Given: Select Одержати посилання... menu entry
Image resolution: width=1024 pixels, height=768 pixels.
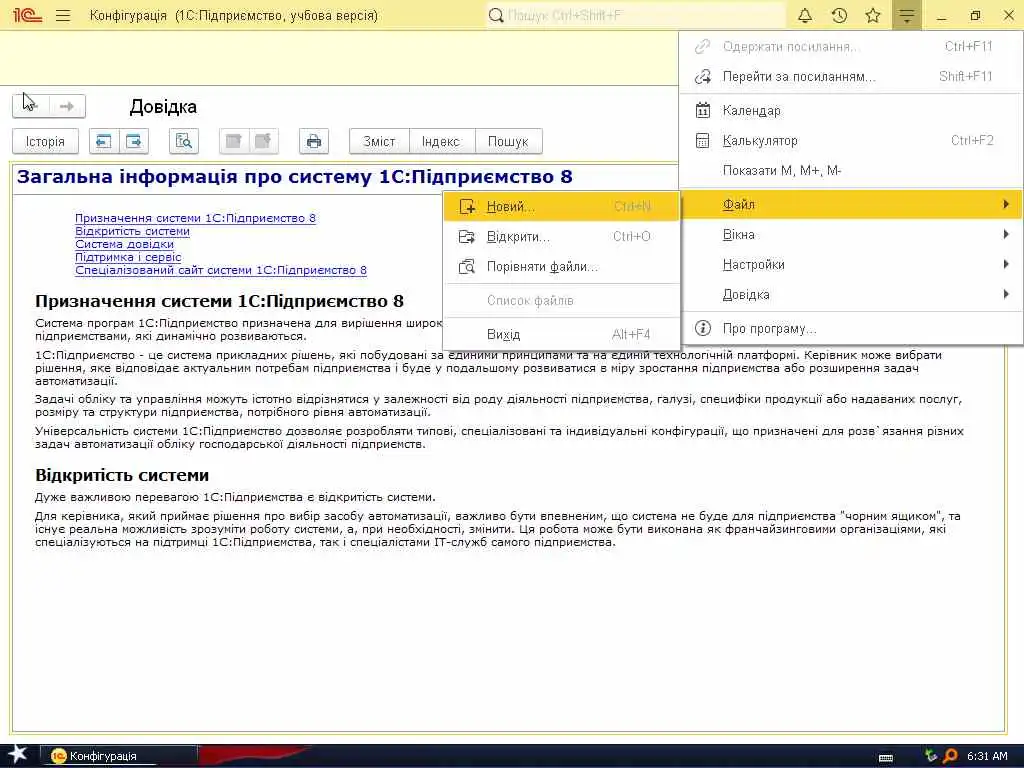Looking at the screenshot, I should pyautogui.click(x=851, y=46).
